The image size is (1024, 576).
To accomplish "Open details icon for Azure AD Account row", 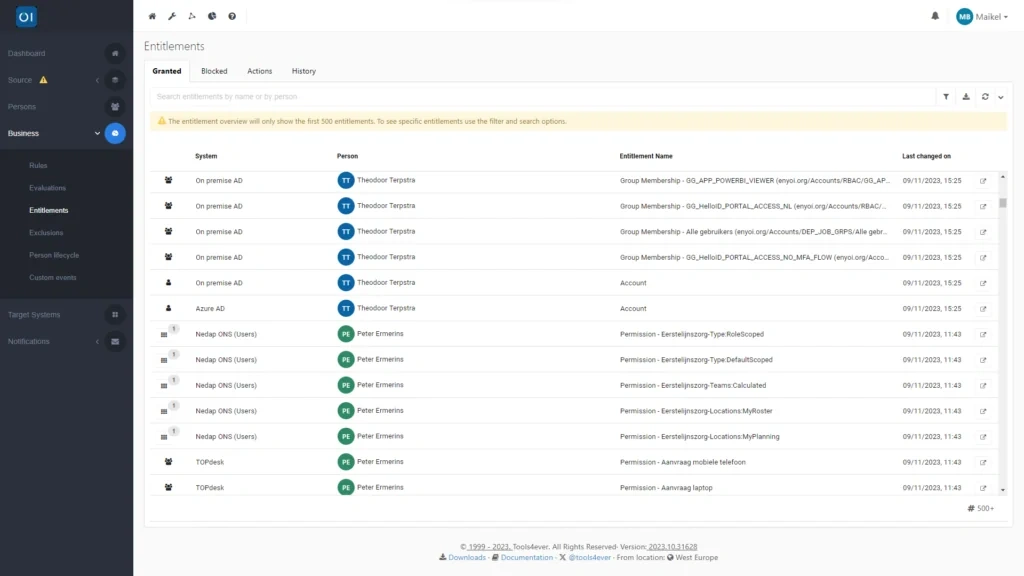I will (x=983, y=309).
